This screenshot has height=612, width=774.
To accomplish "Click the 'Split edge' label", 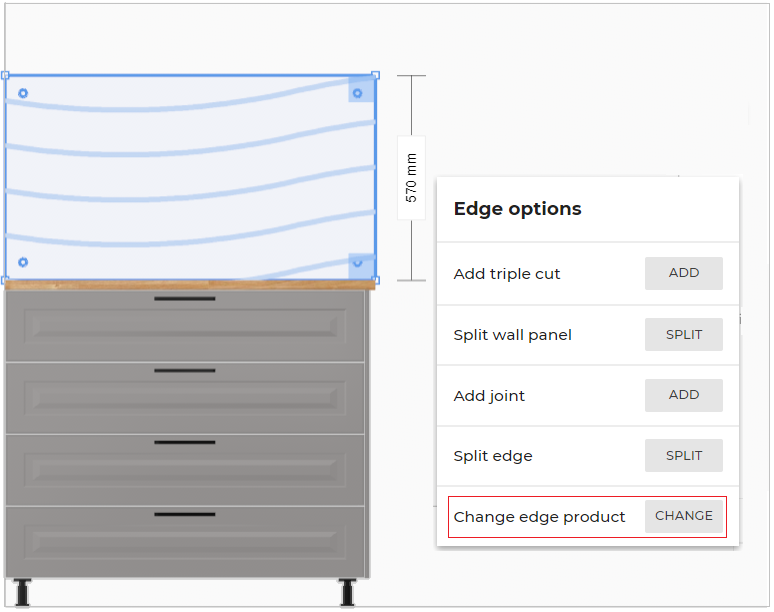I will [493, 456].
